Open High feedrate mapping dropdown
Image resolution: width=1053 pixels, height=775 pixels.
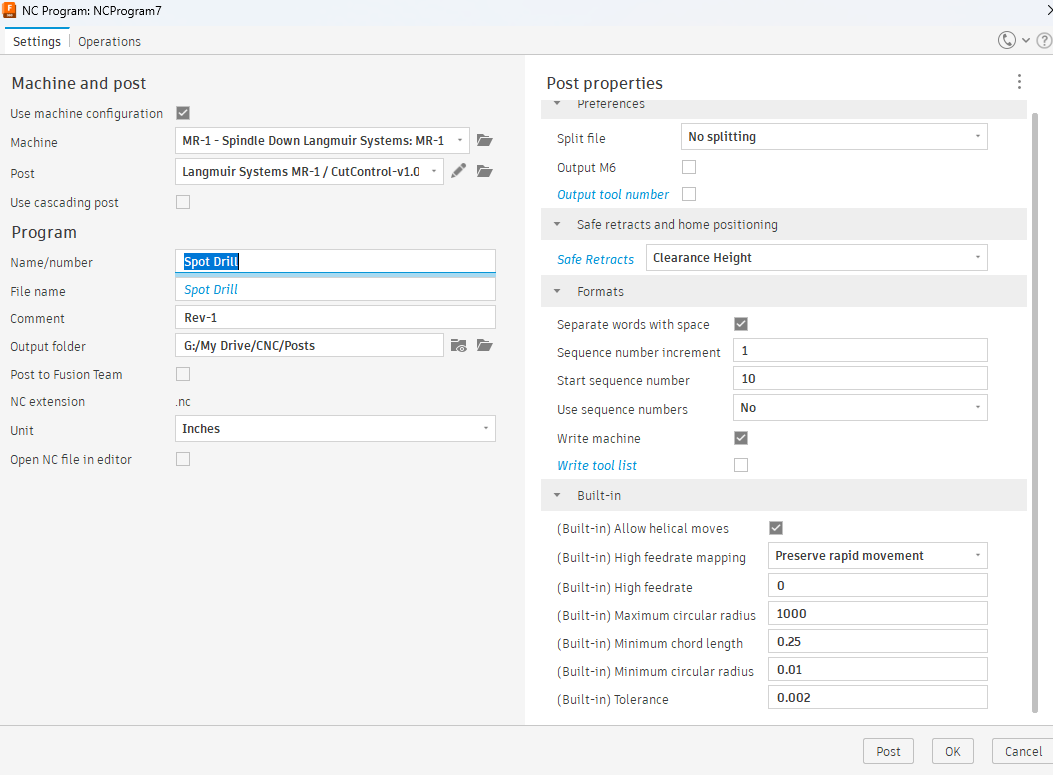(878, 555)
